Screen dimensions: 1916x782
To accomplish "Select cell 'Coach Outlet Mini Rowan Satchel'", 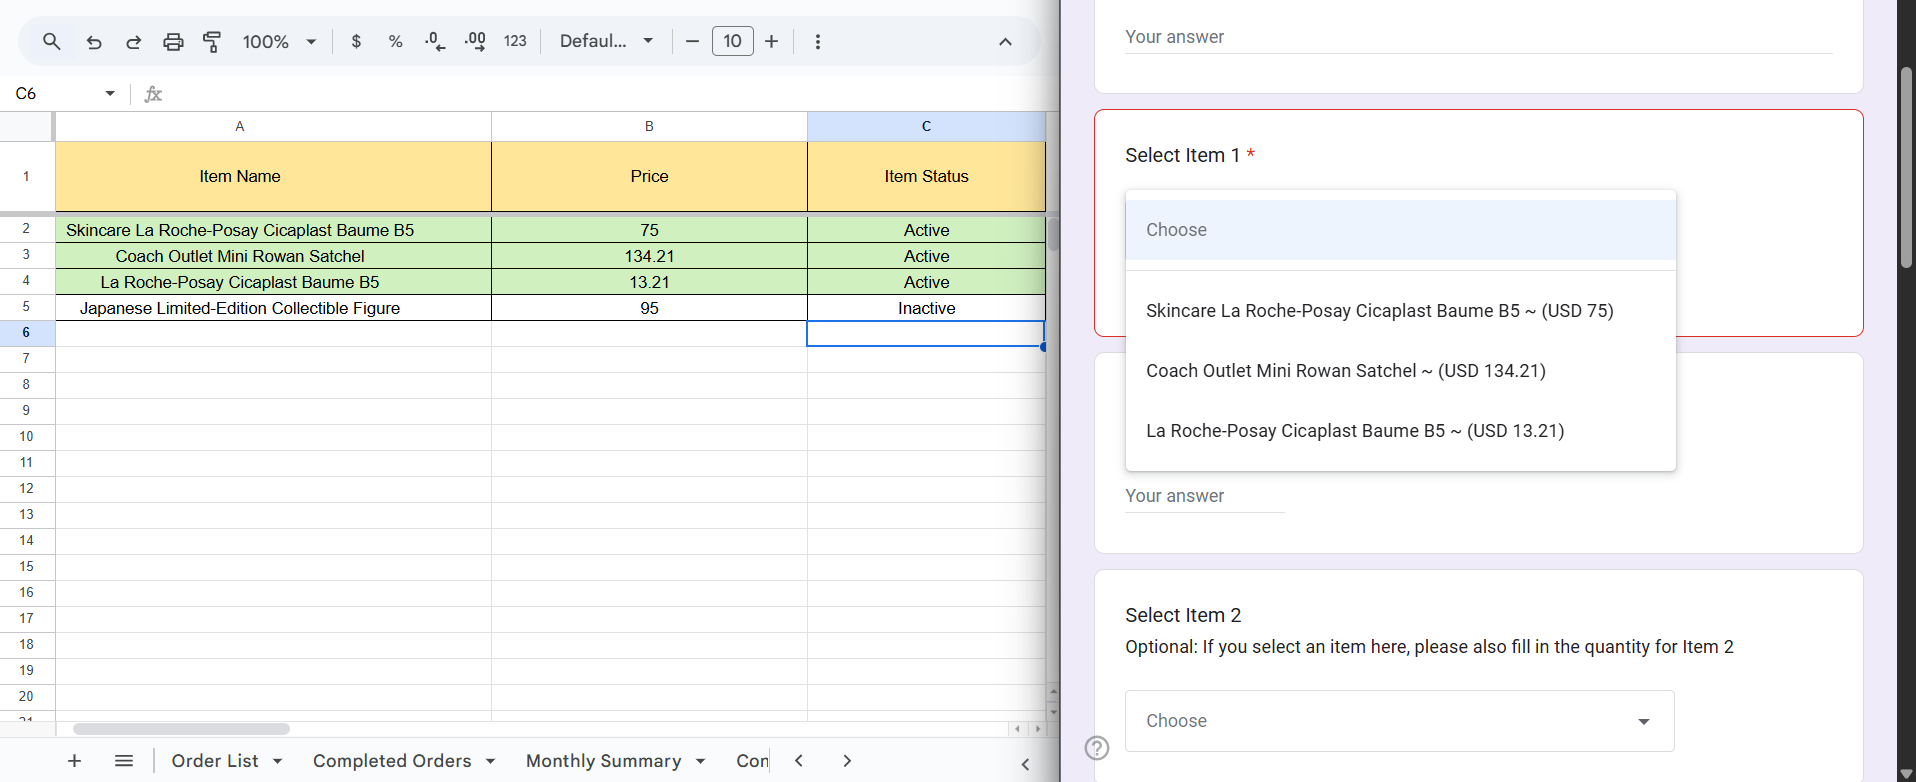I will (273, 256).
